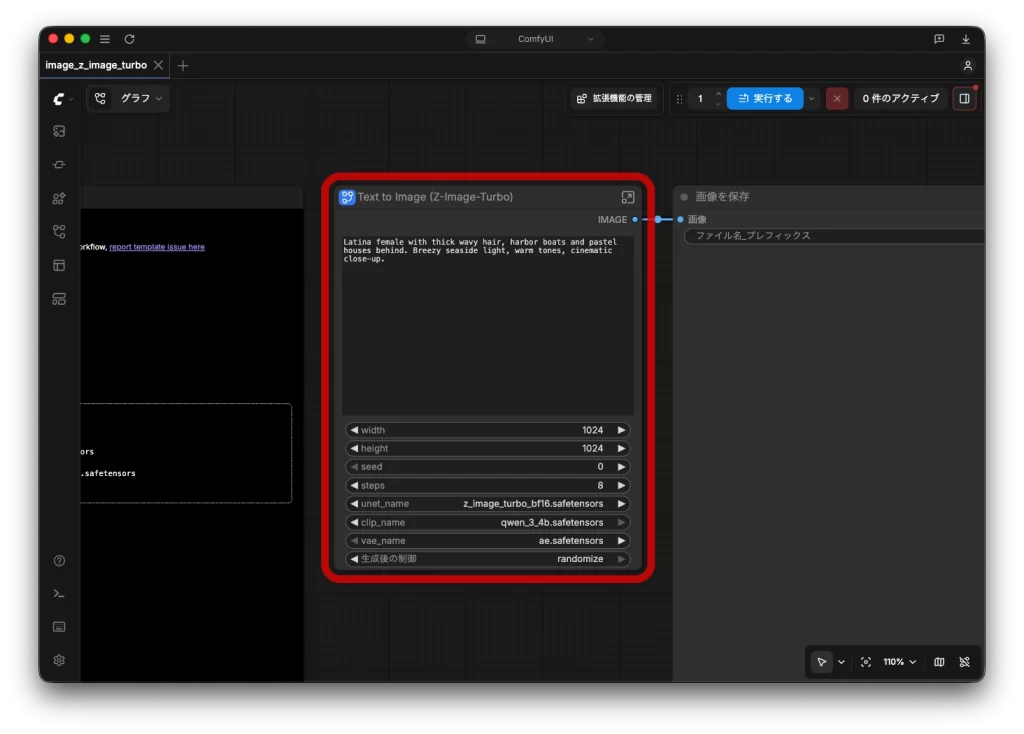Open the ComfyUI logo menu
This screenshot has width=1024, height=734.
[x=59, y=99]
